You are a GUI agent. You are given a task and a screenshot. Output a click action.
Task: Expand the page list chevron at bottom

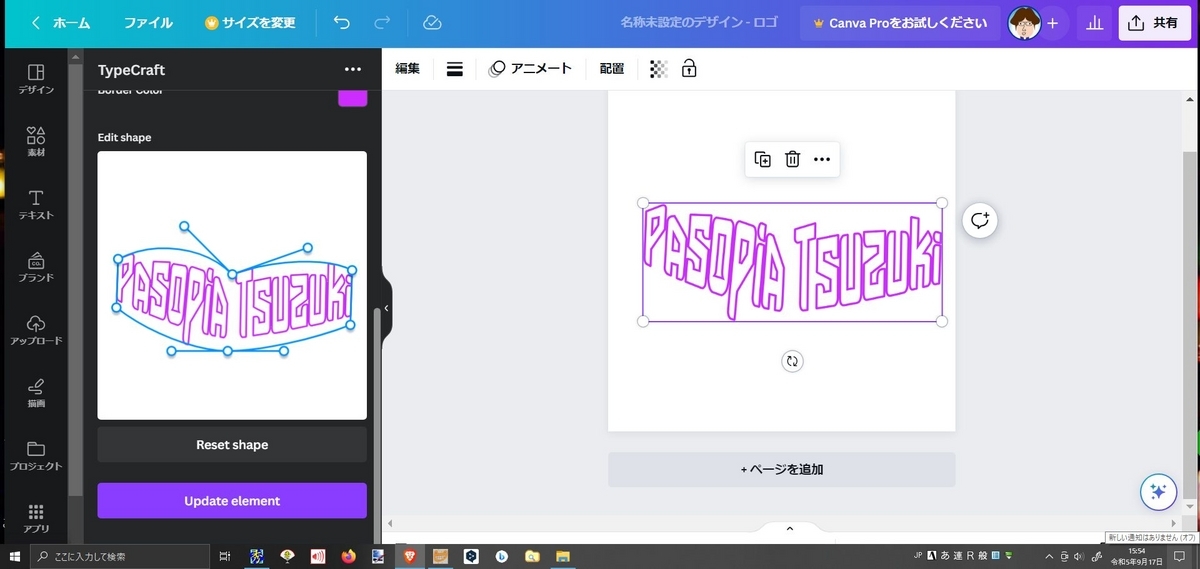coord(789,528)
